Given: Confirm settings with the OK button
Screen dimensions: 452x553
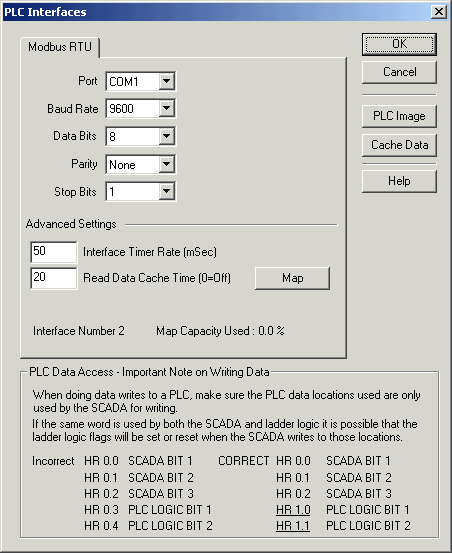Looking at the screenshot, I should [399, 44].
